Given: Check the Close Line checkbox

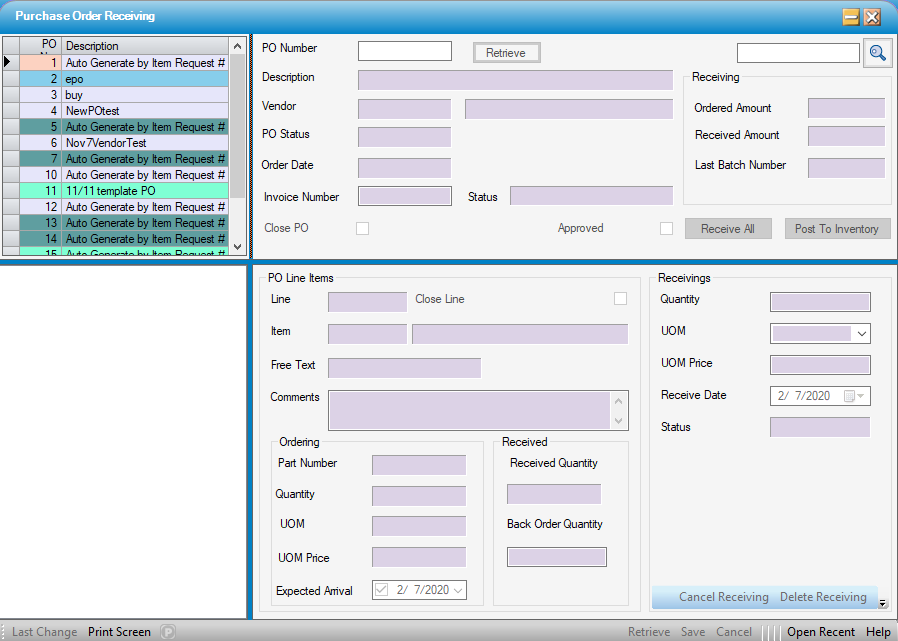Looking at the screenshot, I should click(620, 299).
